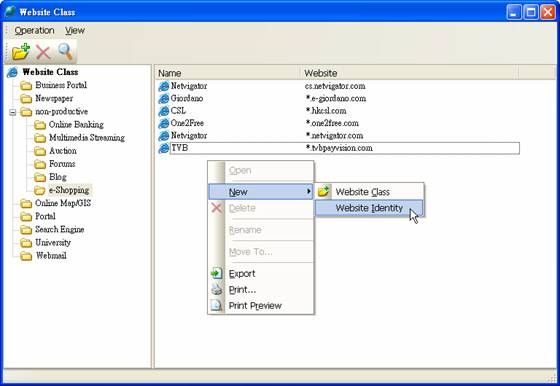Click the Name column header
Image resolution: width=560 pixels, height=386 pixels.
tap(228, 73)
